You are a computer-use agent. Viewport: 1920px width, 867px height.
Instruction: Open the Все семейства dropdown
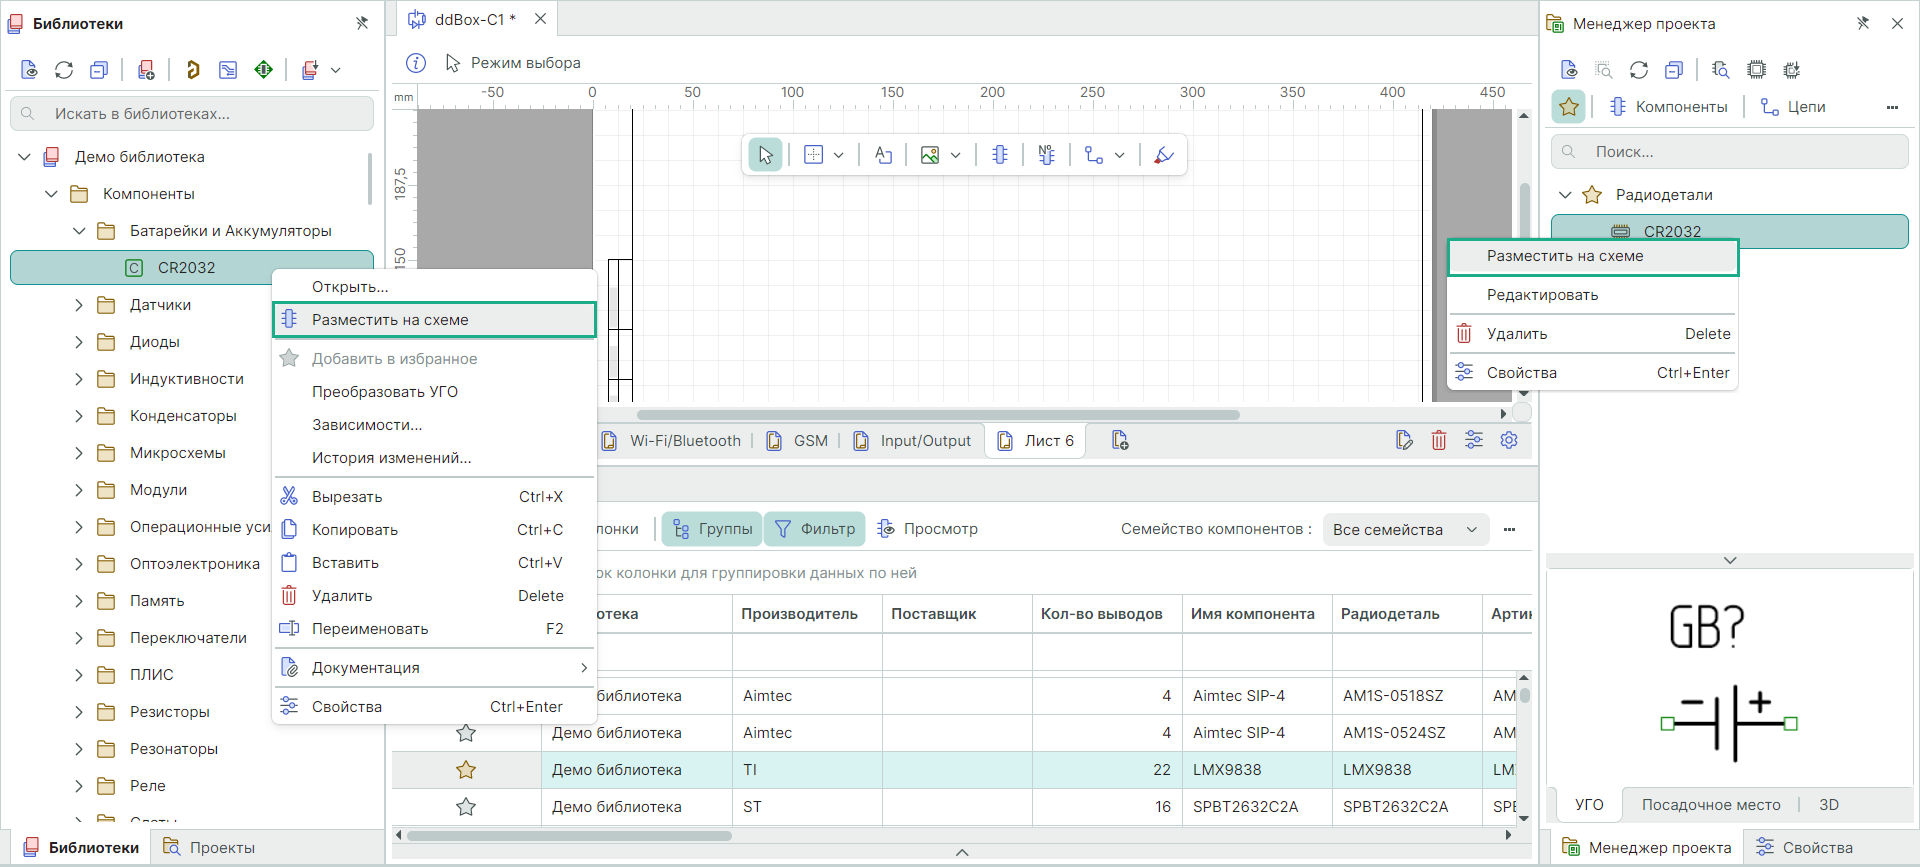1405,529
